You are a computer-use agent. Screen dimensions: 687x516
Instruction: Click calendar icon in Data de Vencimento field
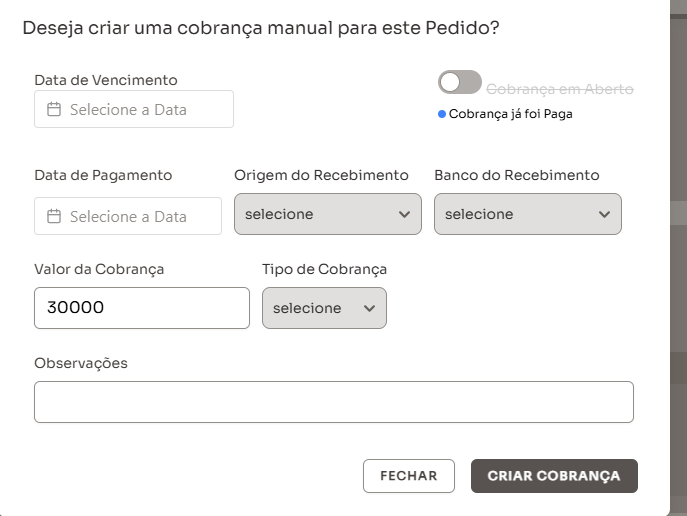pos(54,110)
